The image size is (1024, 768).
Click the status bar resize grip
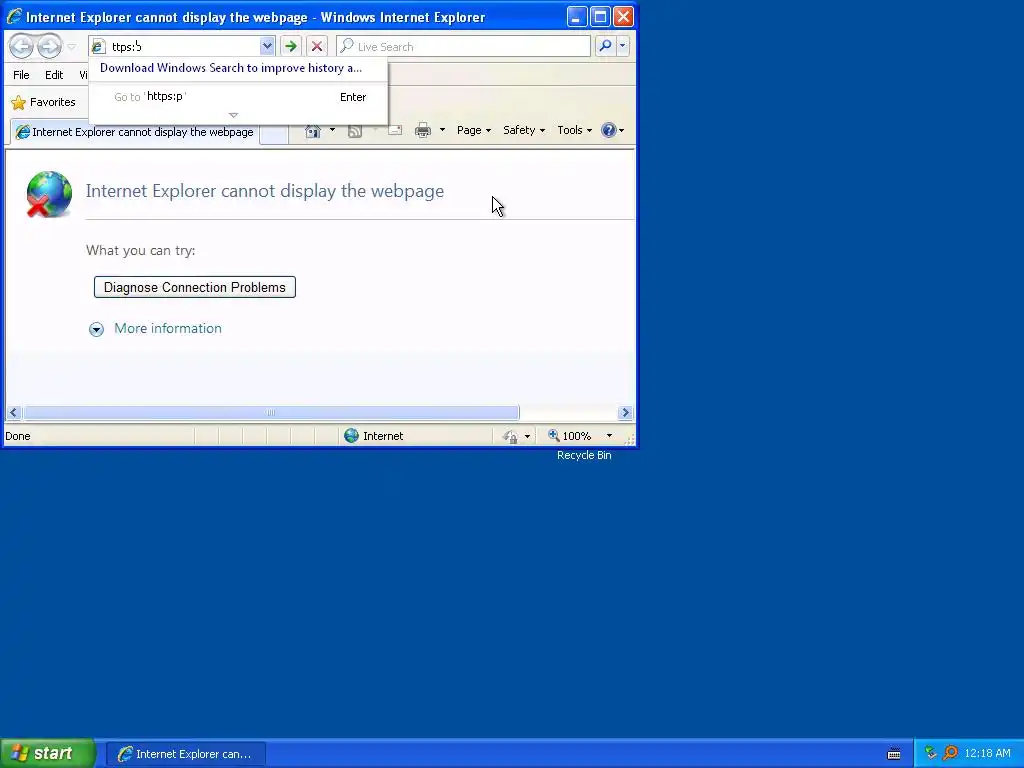630,440
